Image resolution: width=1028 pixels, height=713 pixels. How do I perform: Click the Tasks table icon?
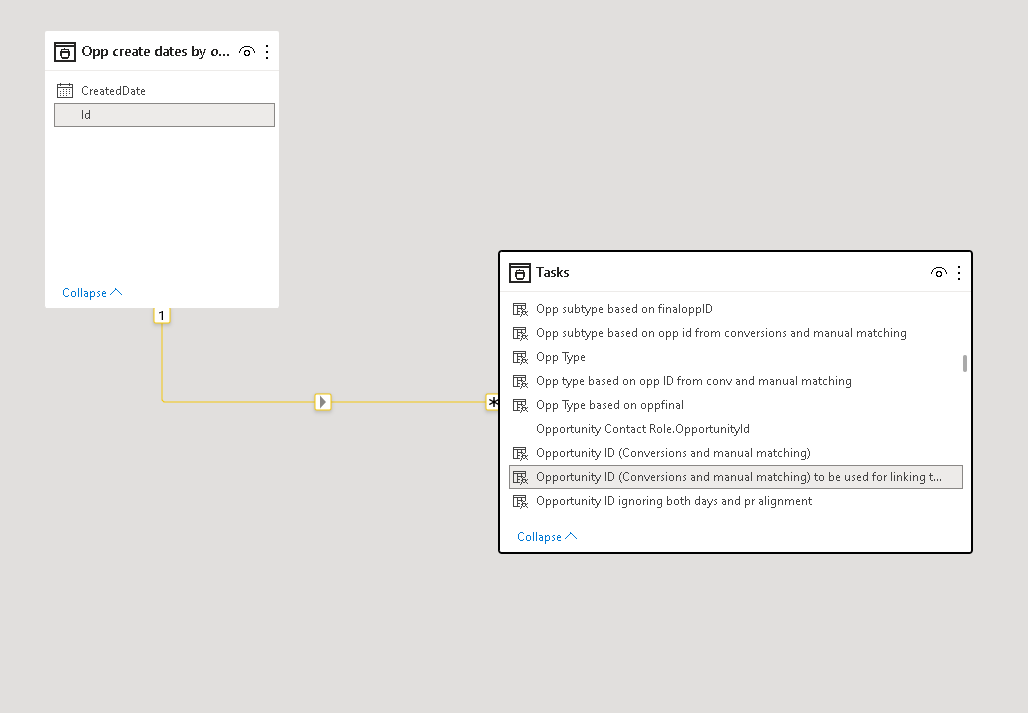point(519,273)
